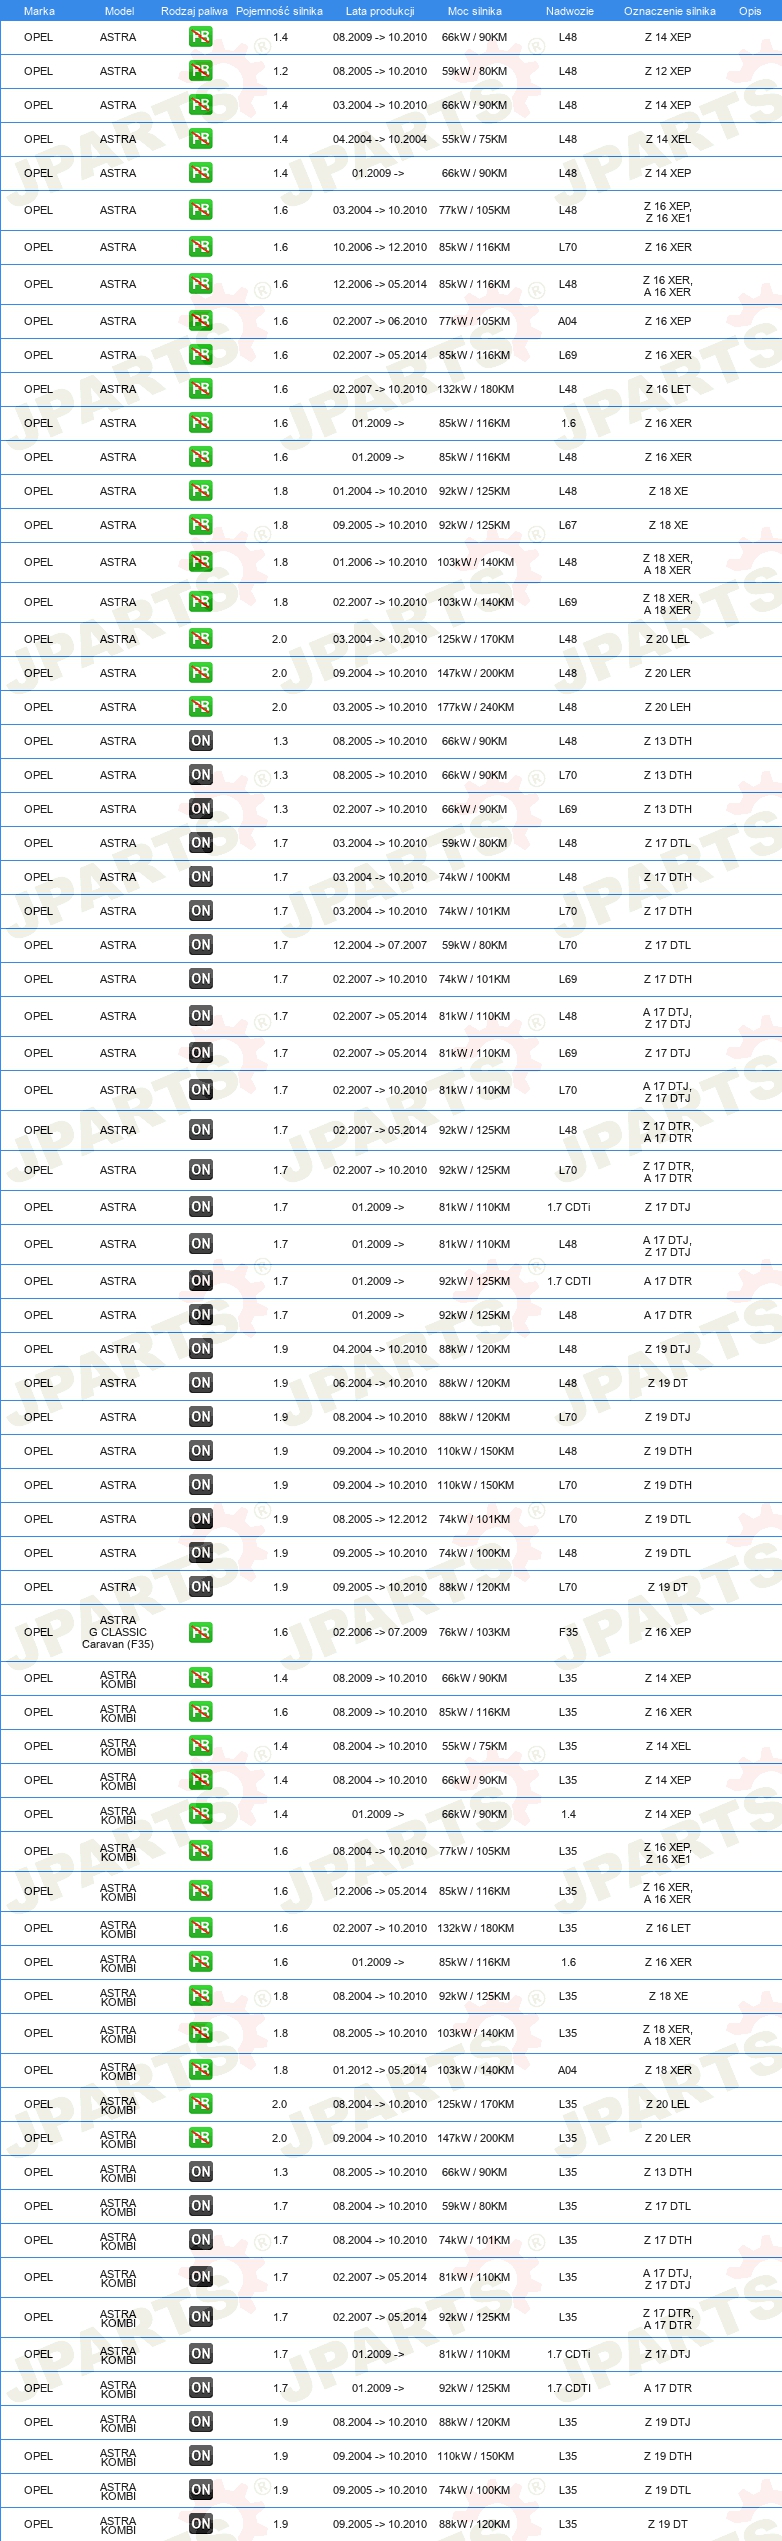Click the L67 body cell
This screenshot has width=782, height=2541.
[568, 525]
